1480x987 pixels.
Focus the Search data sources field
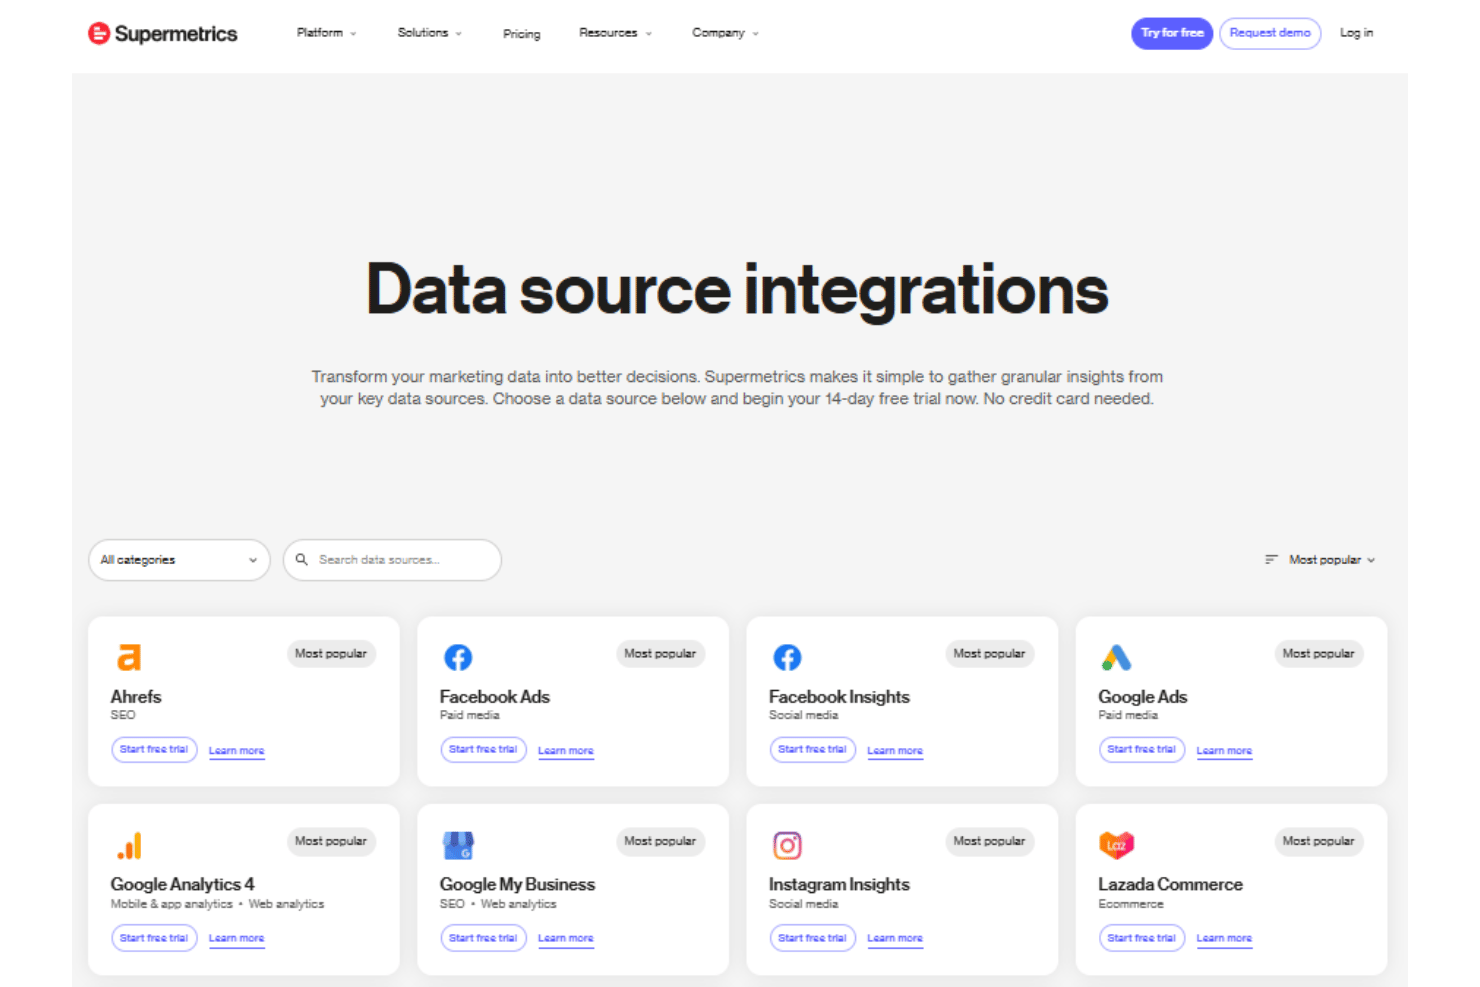tap(392, 560)
